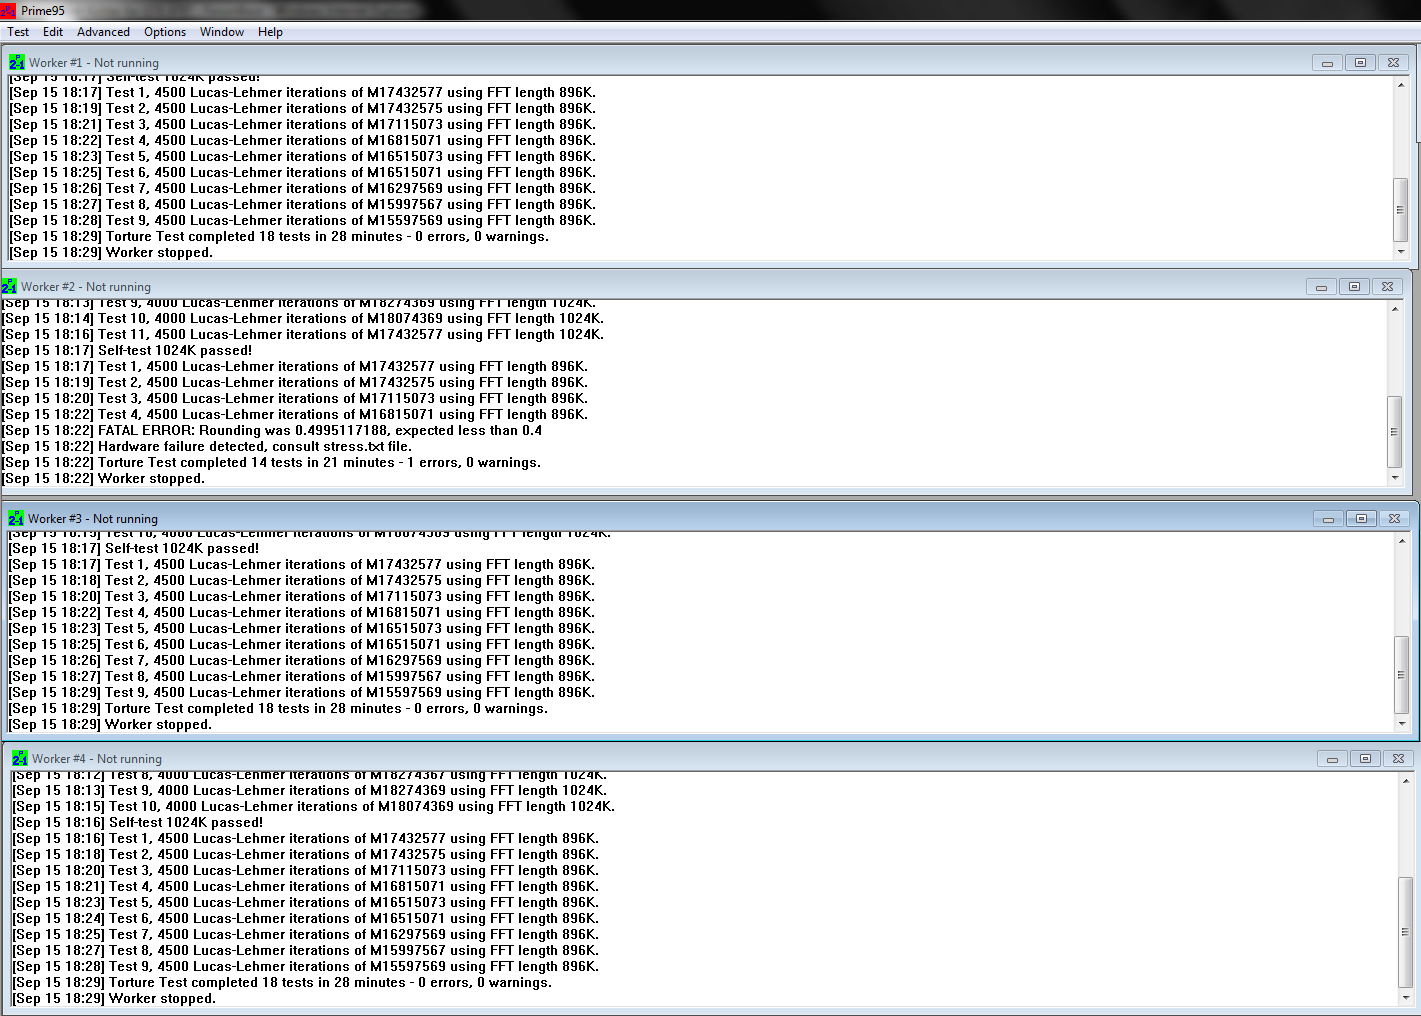Click Worker #2's Test 11 M17432577 line
Viewport: 1421px width, 1016px height.
coord(303,335)
